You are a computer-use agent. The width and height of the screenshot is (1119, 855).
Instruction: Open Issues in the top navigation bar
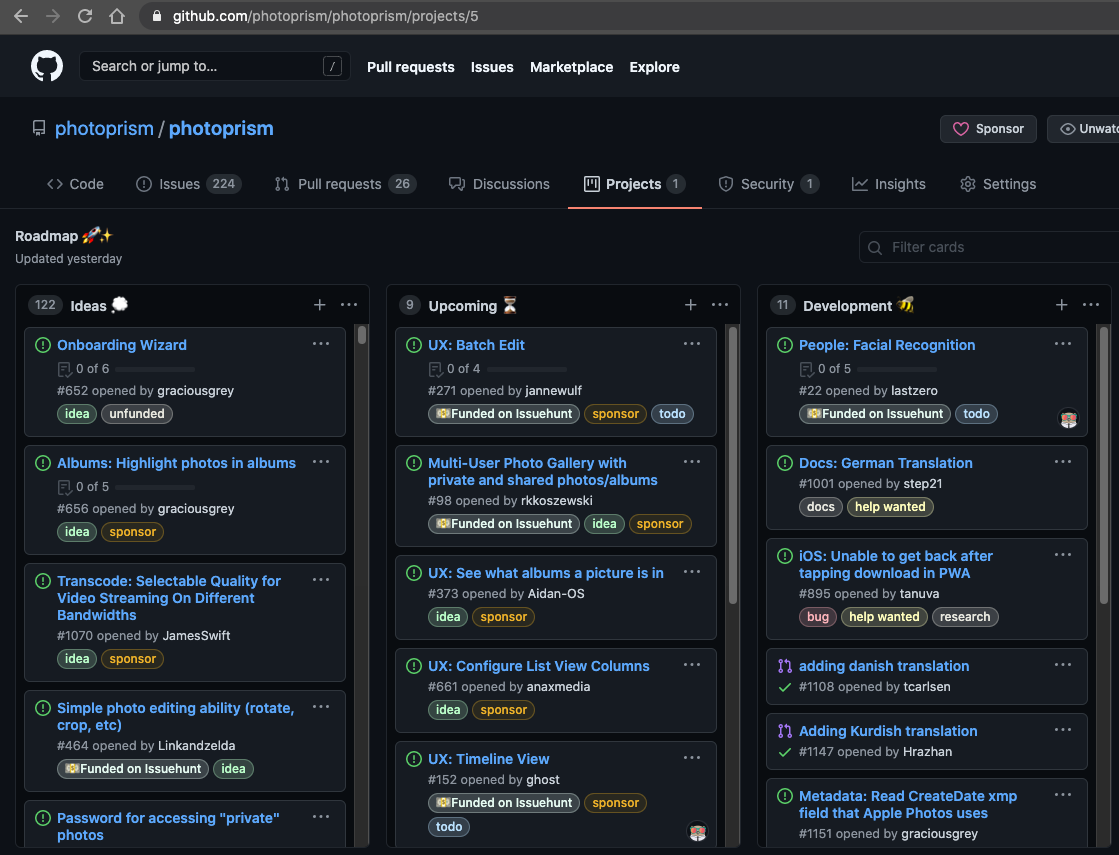click(x=492, y=67)
